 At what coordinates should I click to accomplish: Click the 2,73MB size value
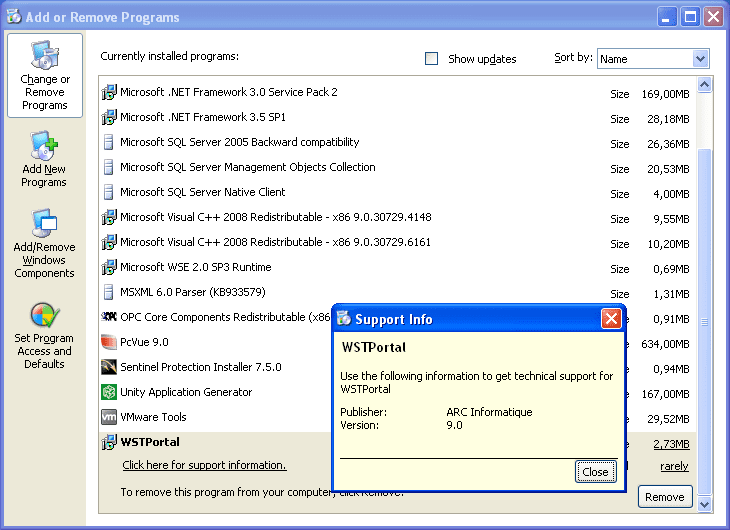671,444
